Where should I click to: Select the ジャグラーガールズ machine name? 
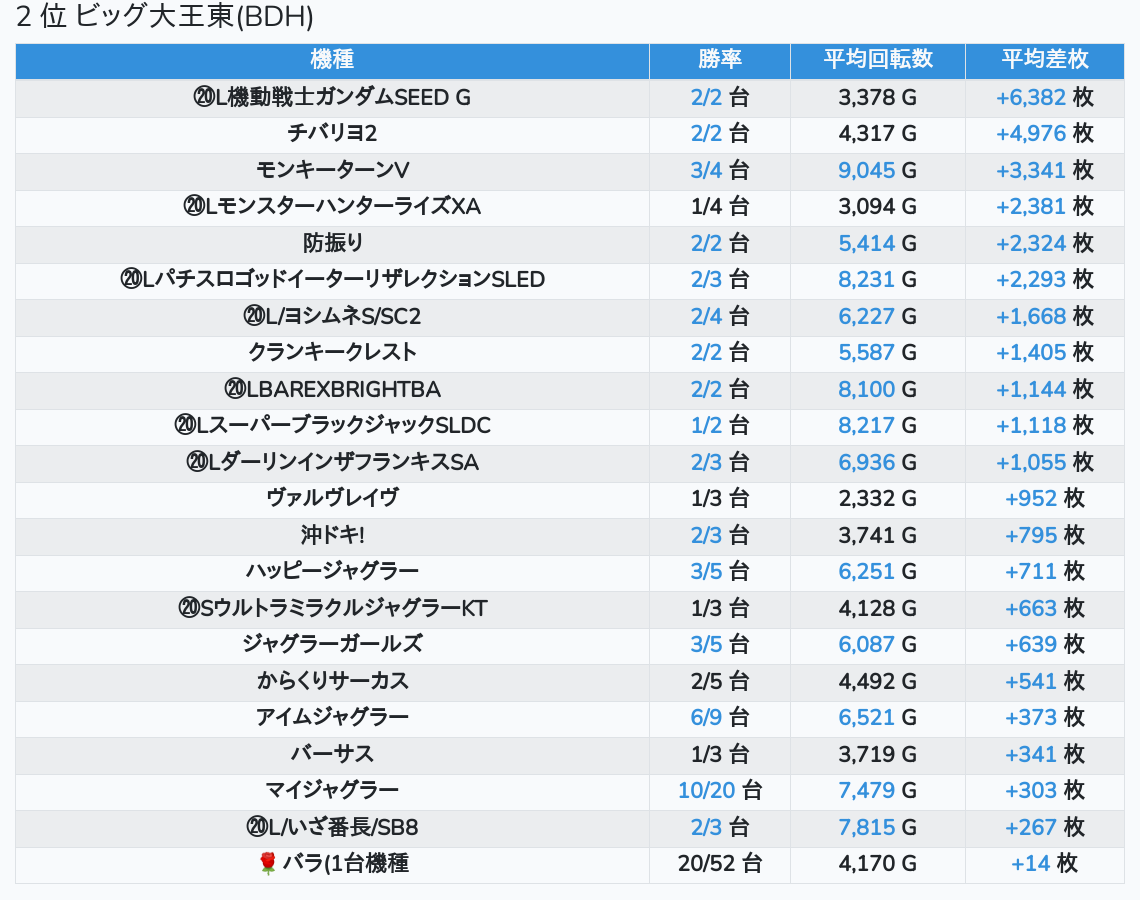[332, 645]
